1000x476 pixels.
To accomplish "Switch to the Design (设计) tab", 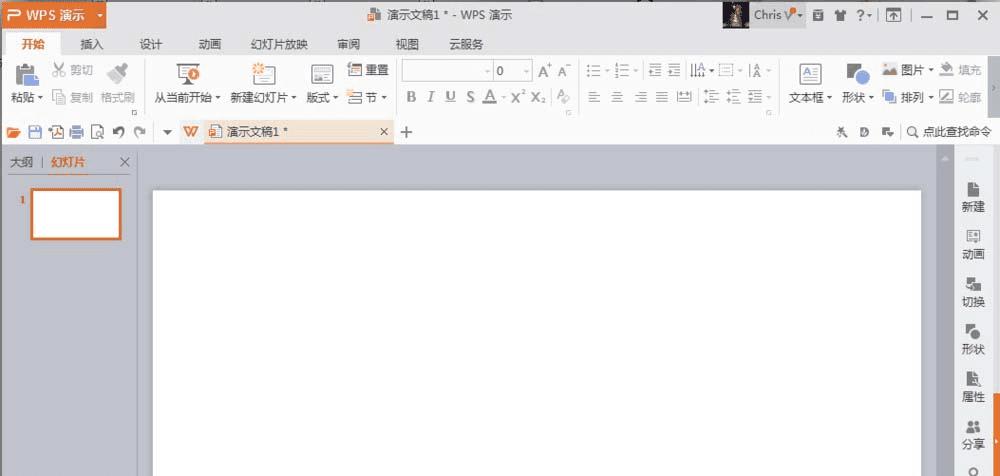I will [151, 45].
